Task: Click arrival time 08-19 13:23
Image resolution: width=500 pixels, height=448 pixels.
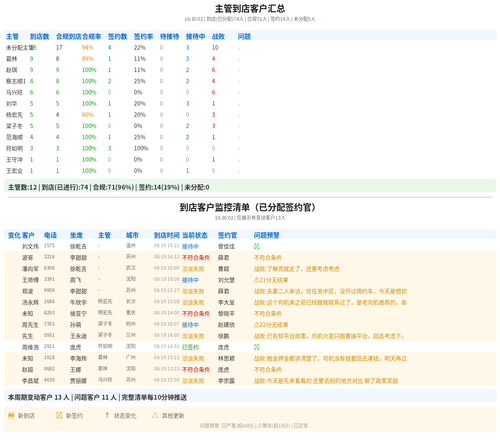Action: coord(167,369)
